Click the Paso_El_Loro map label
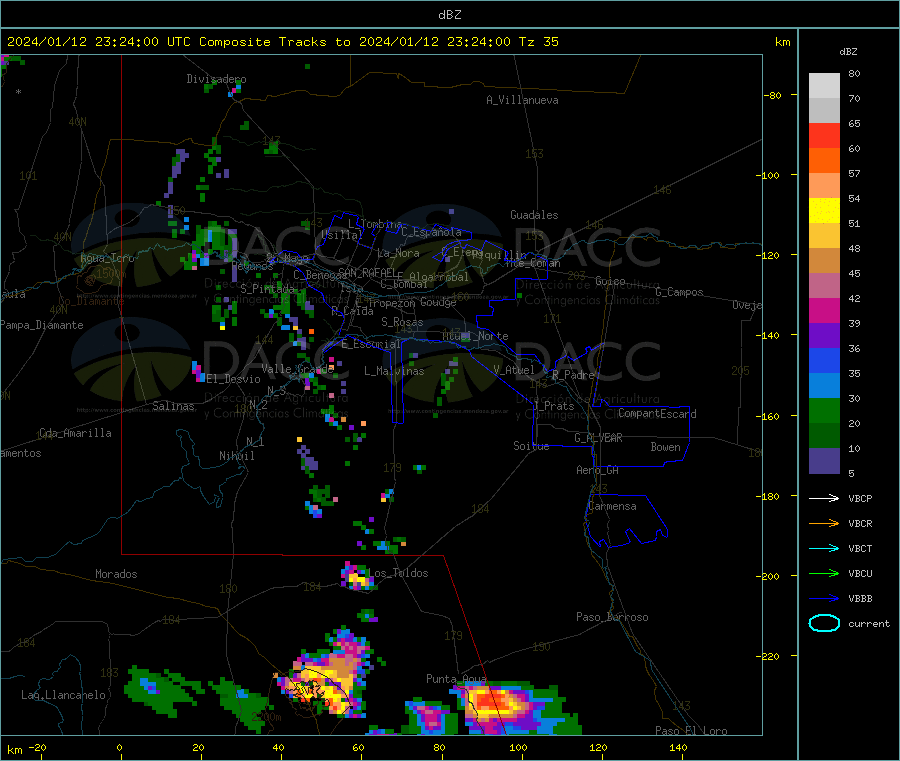Screen dimensions: 900x761 [x=691, y=731]
